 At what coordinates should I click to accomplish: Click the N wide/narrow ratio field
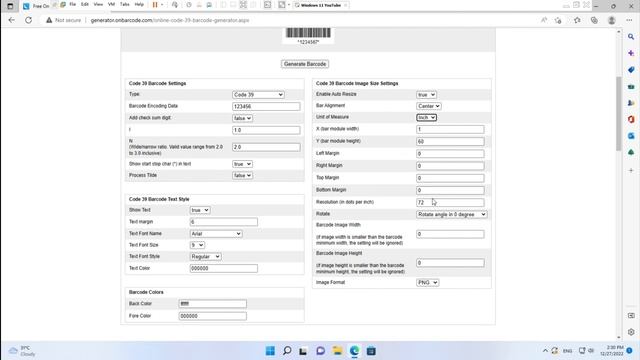coord(266,147)
